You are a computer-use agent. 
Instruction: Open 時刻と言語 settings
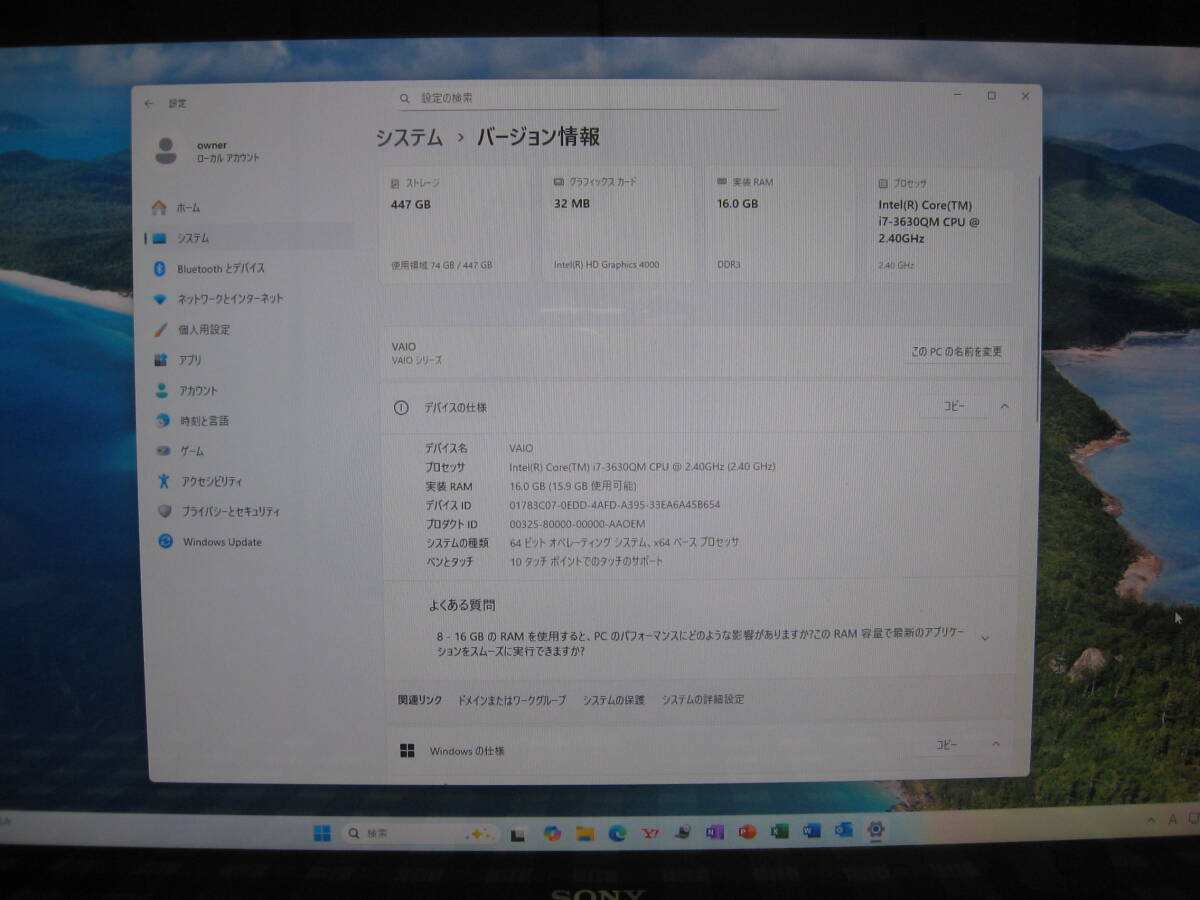click(205, 420)
